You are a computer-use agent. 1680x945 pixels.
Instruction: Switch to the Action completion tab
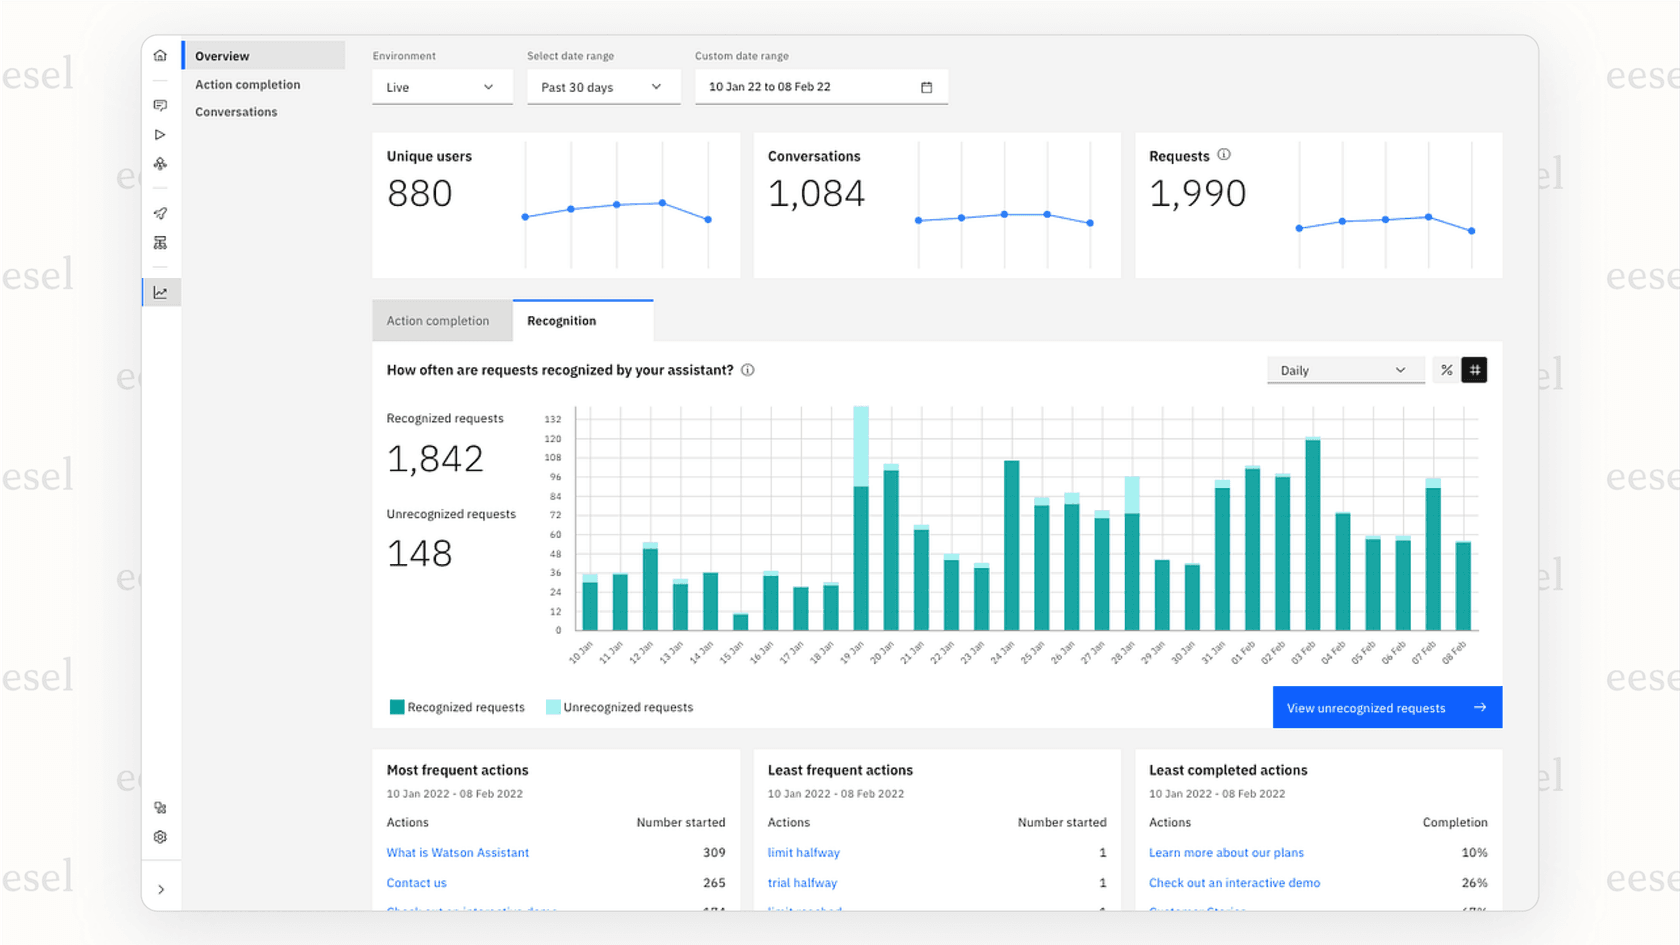pos(441,320)
